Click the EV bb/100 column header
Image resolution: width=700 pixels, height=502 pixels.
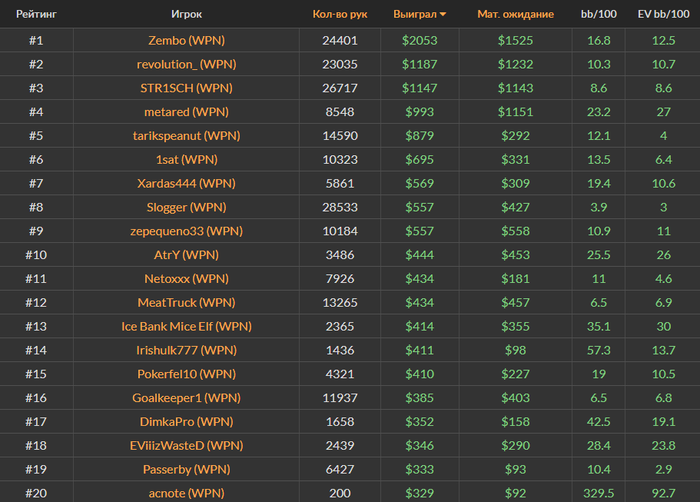click(x=663, y=14)
